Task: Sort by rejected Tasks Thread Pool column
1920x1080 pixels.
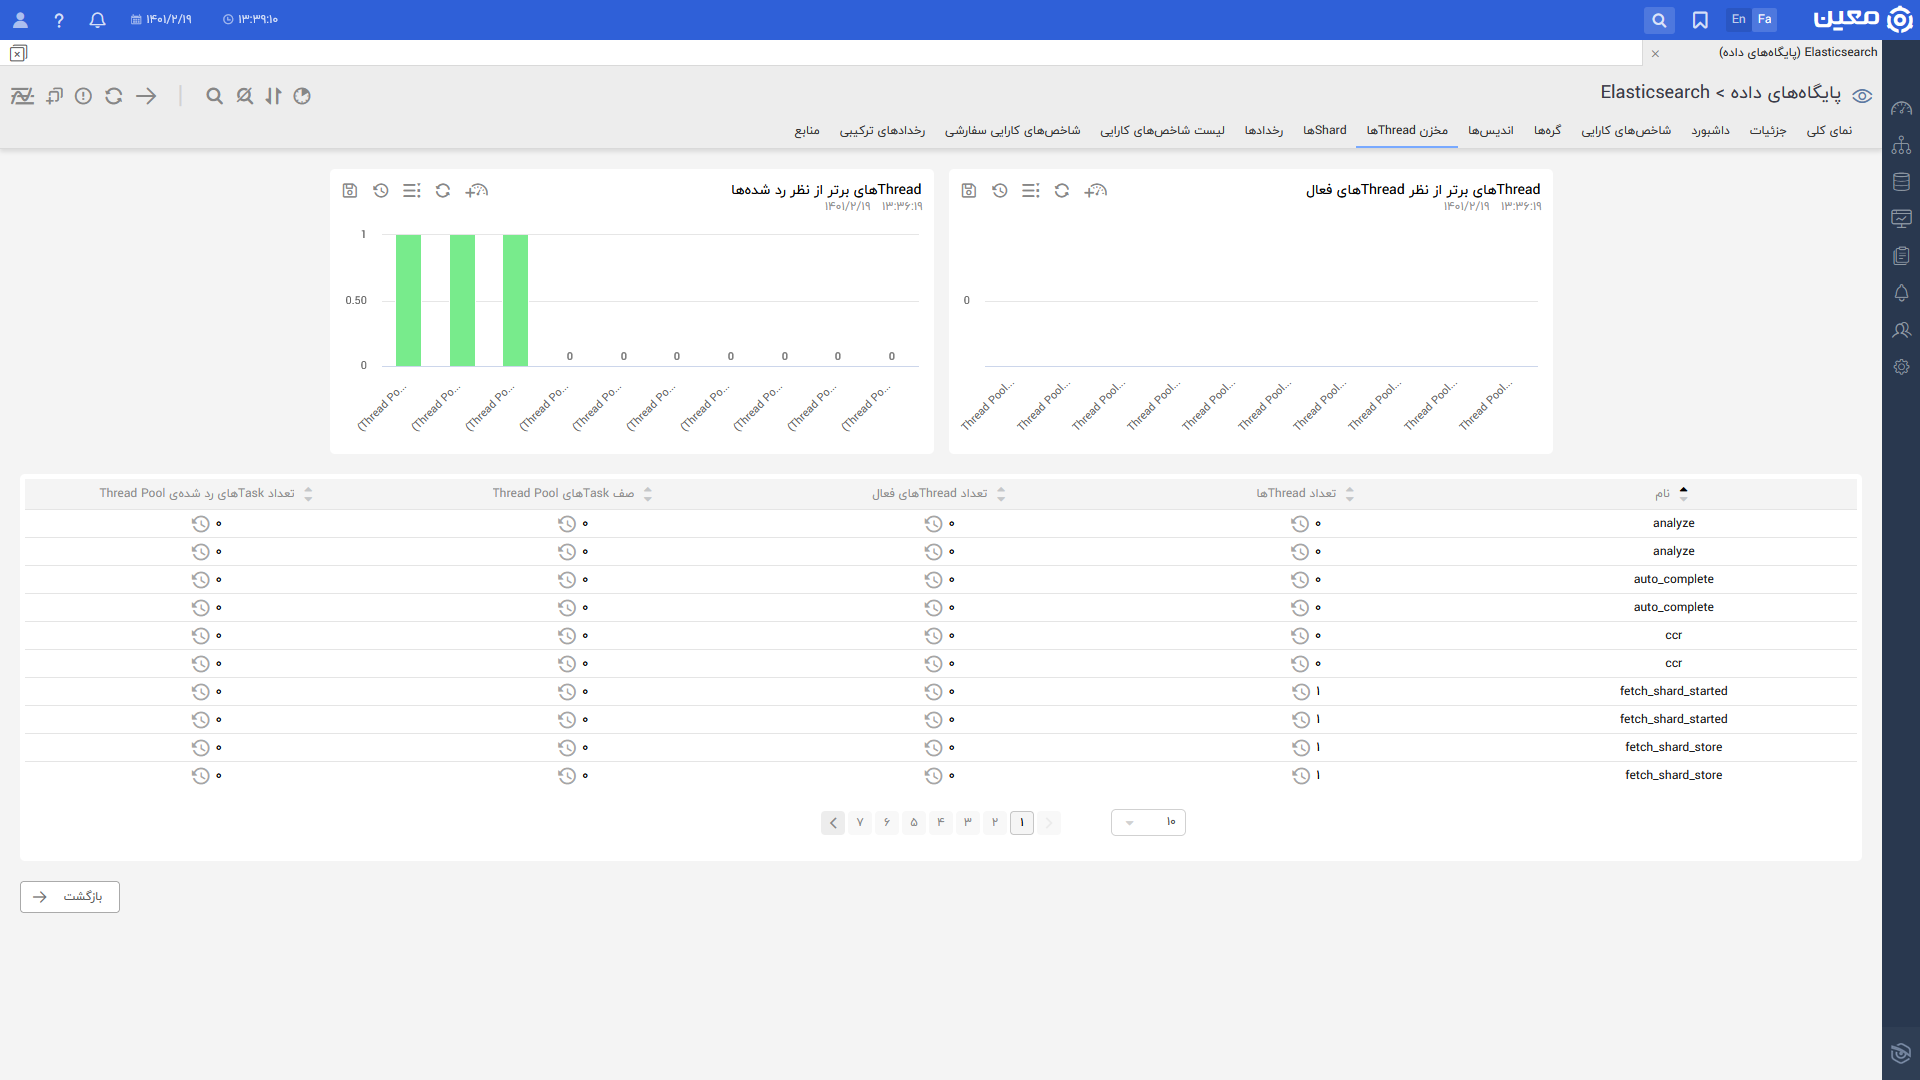Action: click(205, 494)
